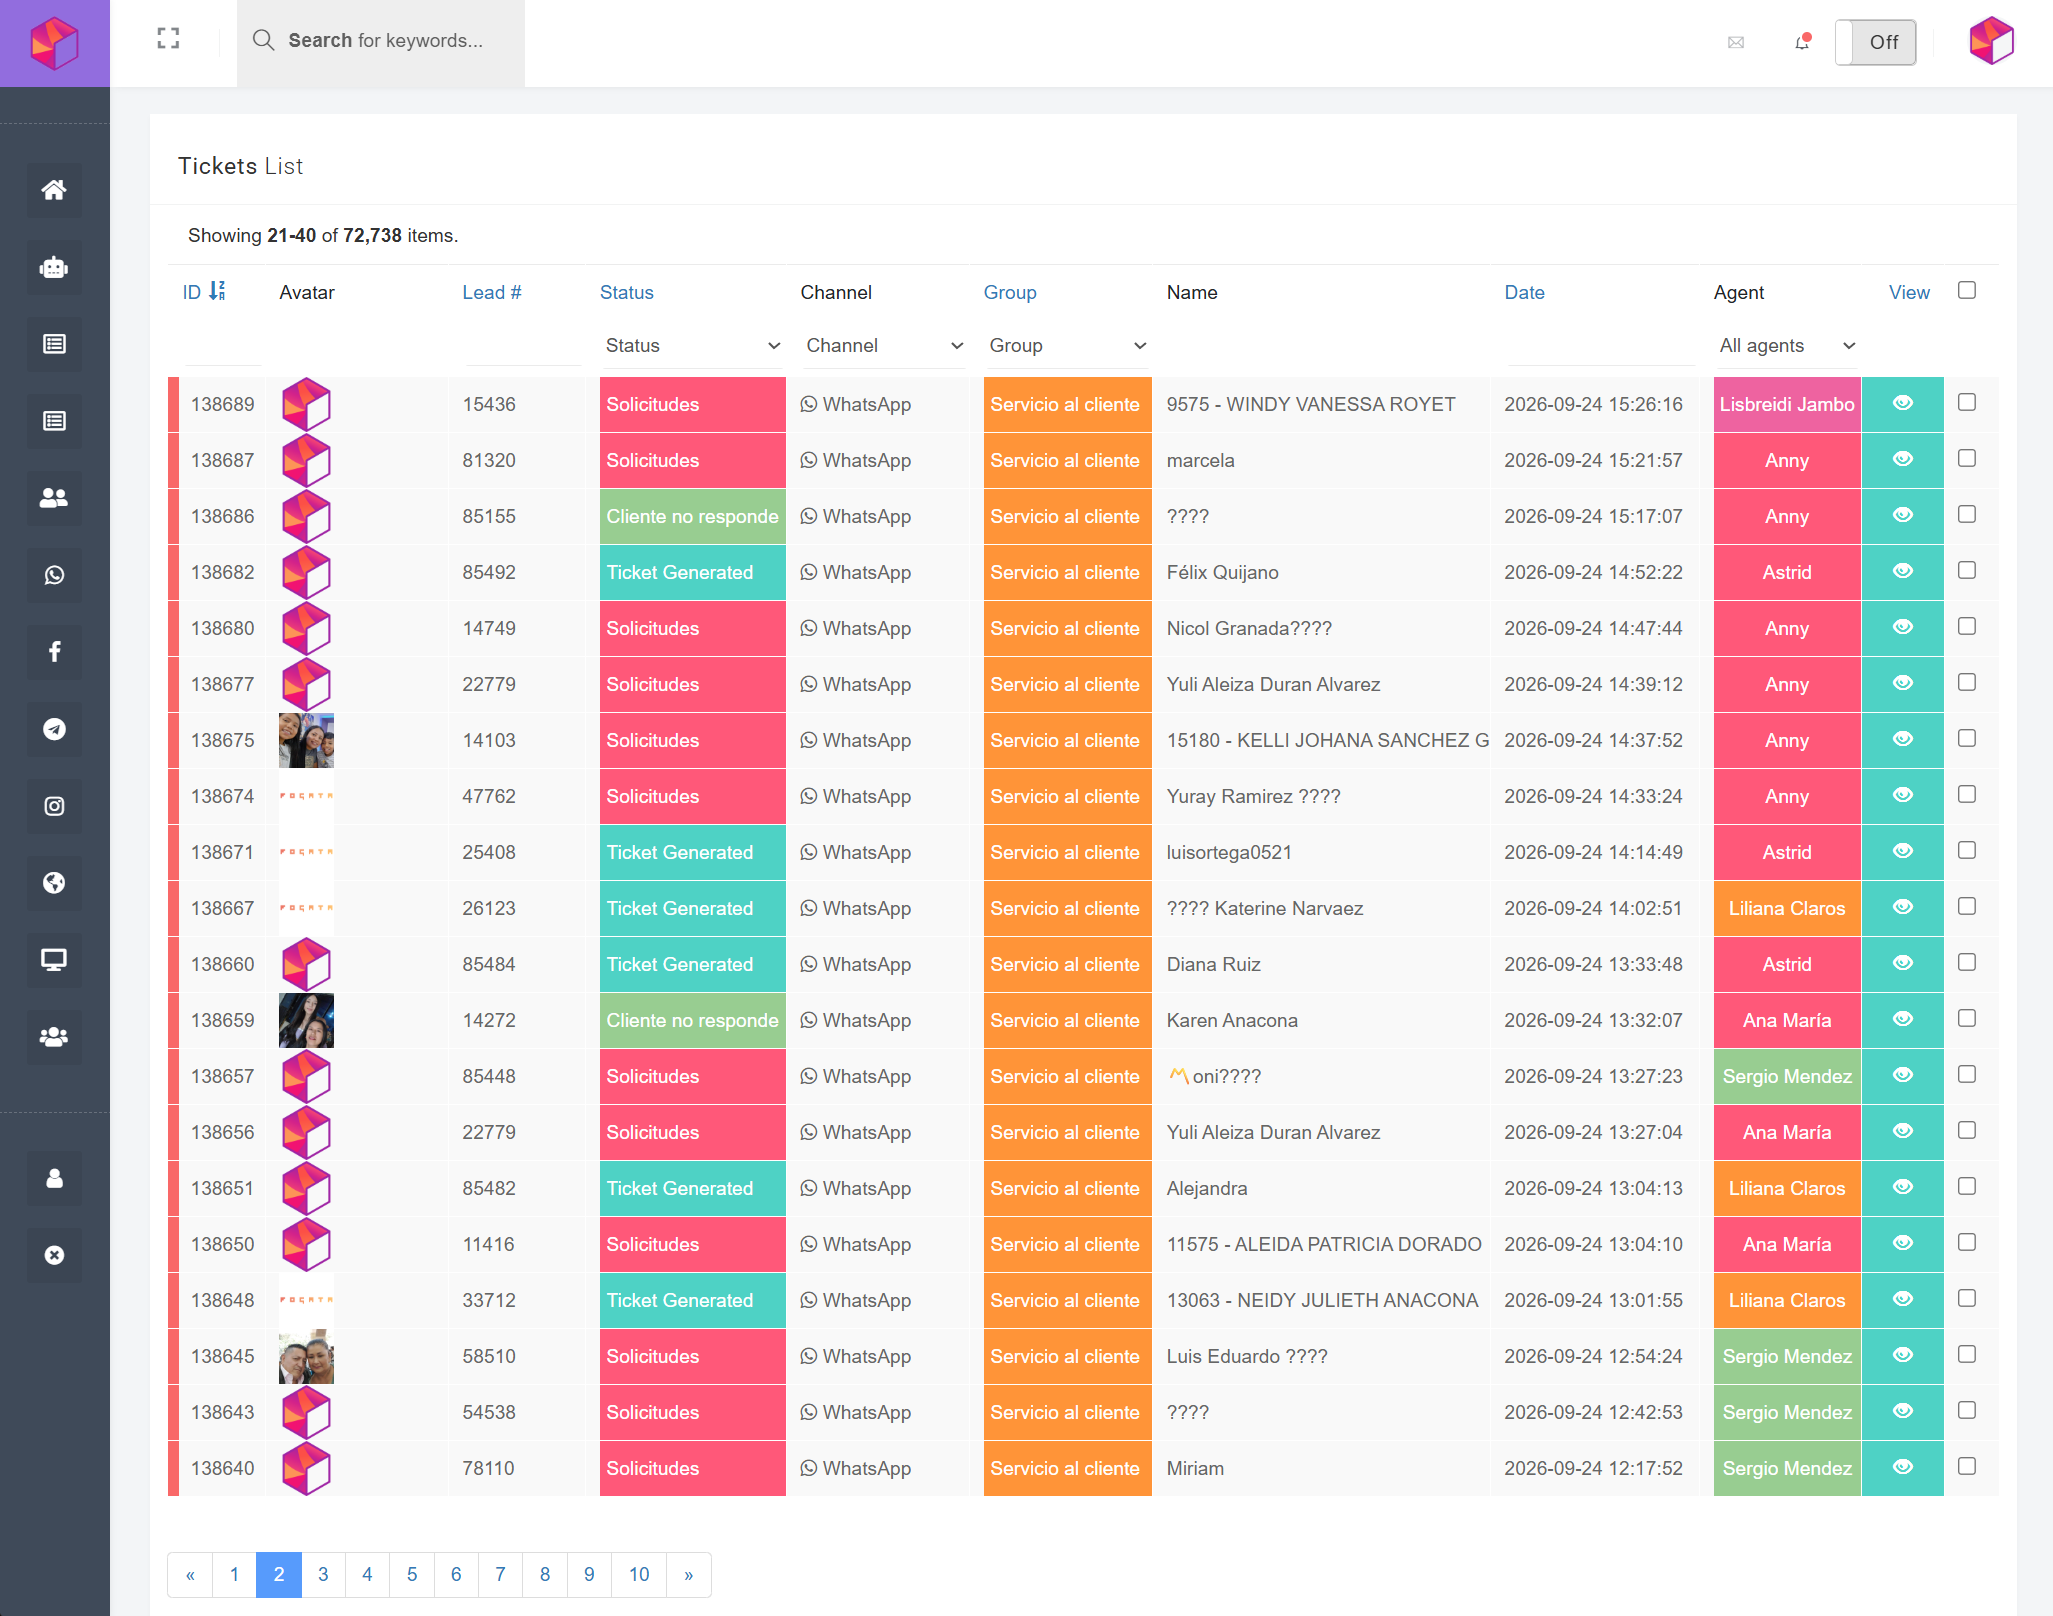View ticket 138689 with the eye icon

(1902, 403)
